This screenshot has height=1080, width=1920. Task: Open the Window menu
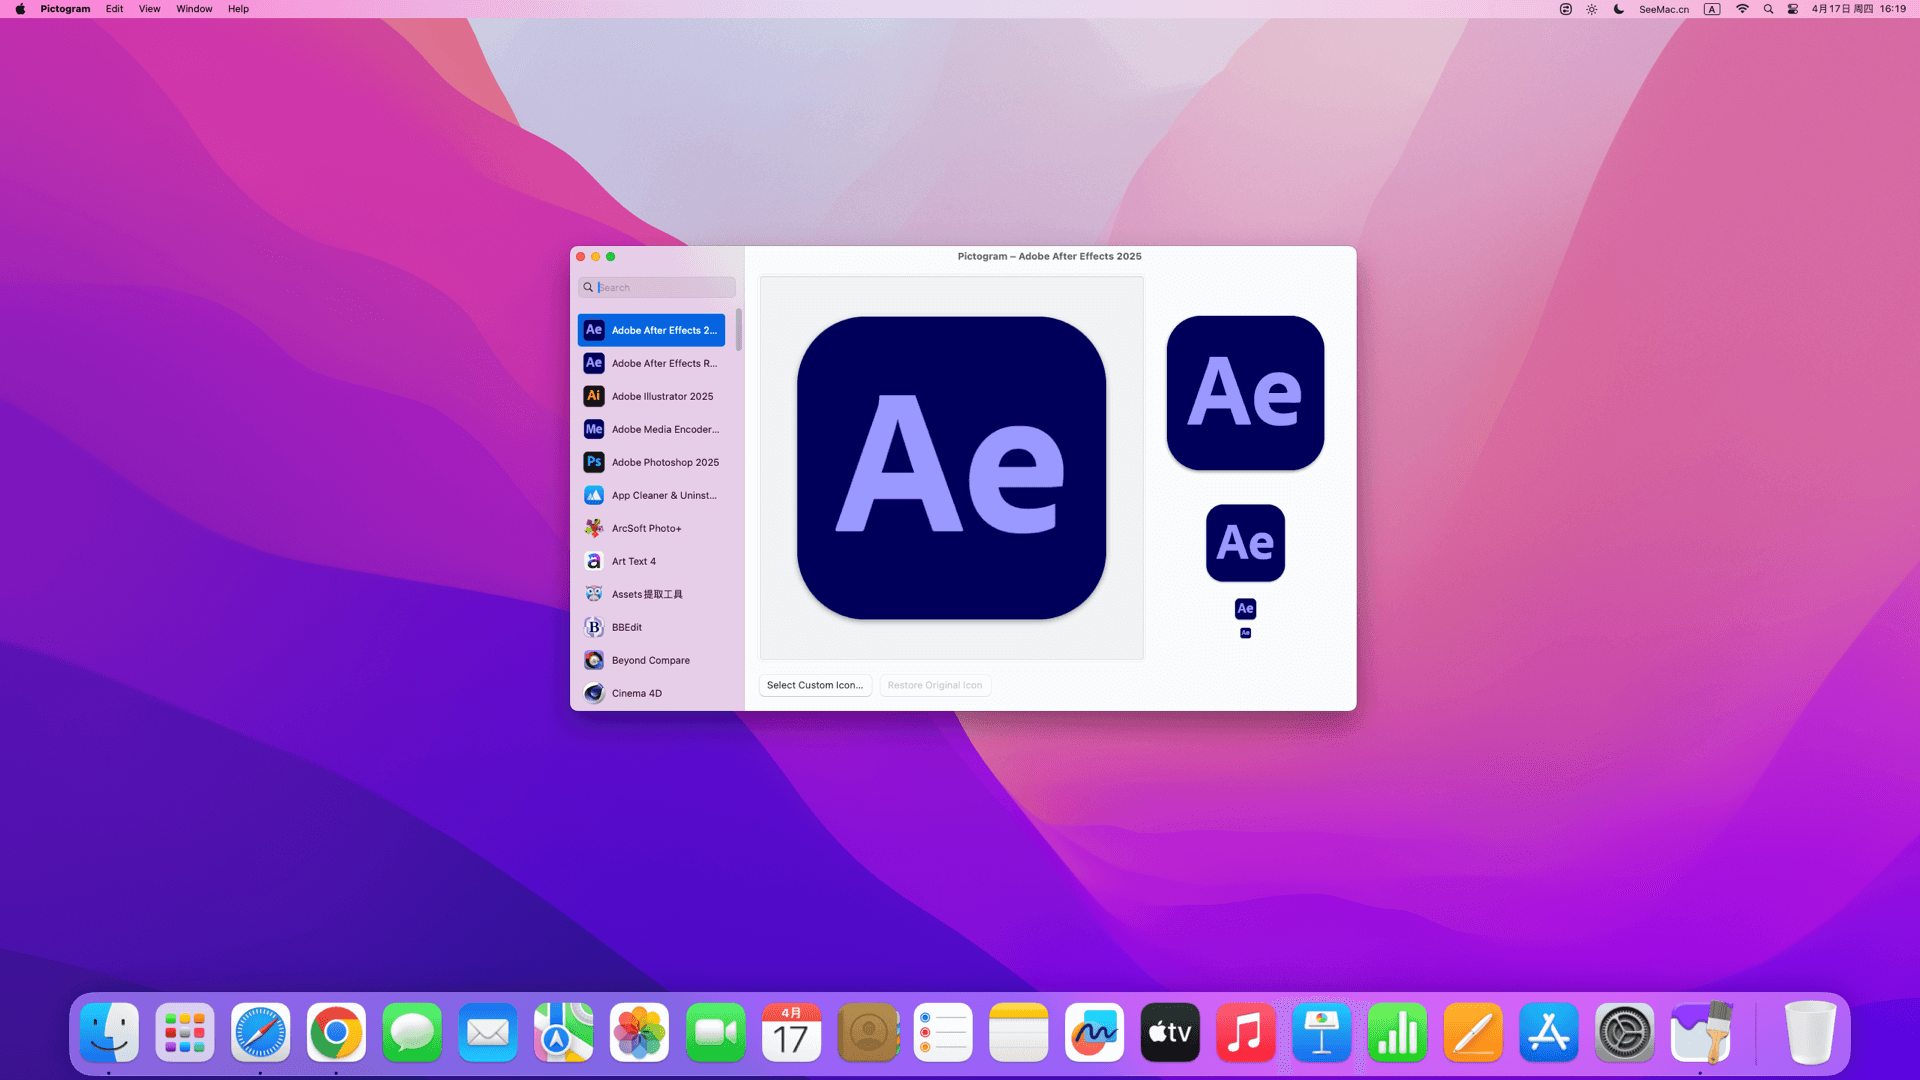(x=194, y=9)
